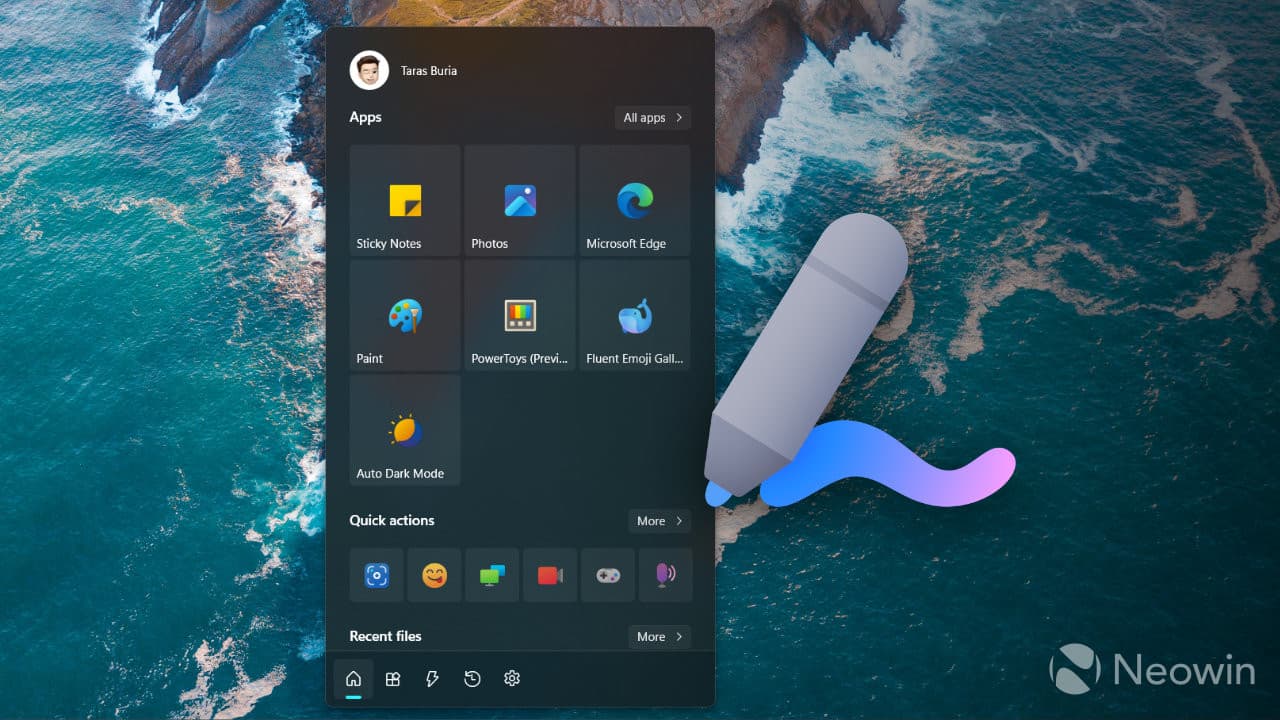Show more Recent files
1280x720 pixels.
pyautogui.click(x=658, y=636)
